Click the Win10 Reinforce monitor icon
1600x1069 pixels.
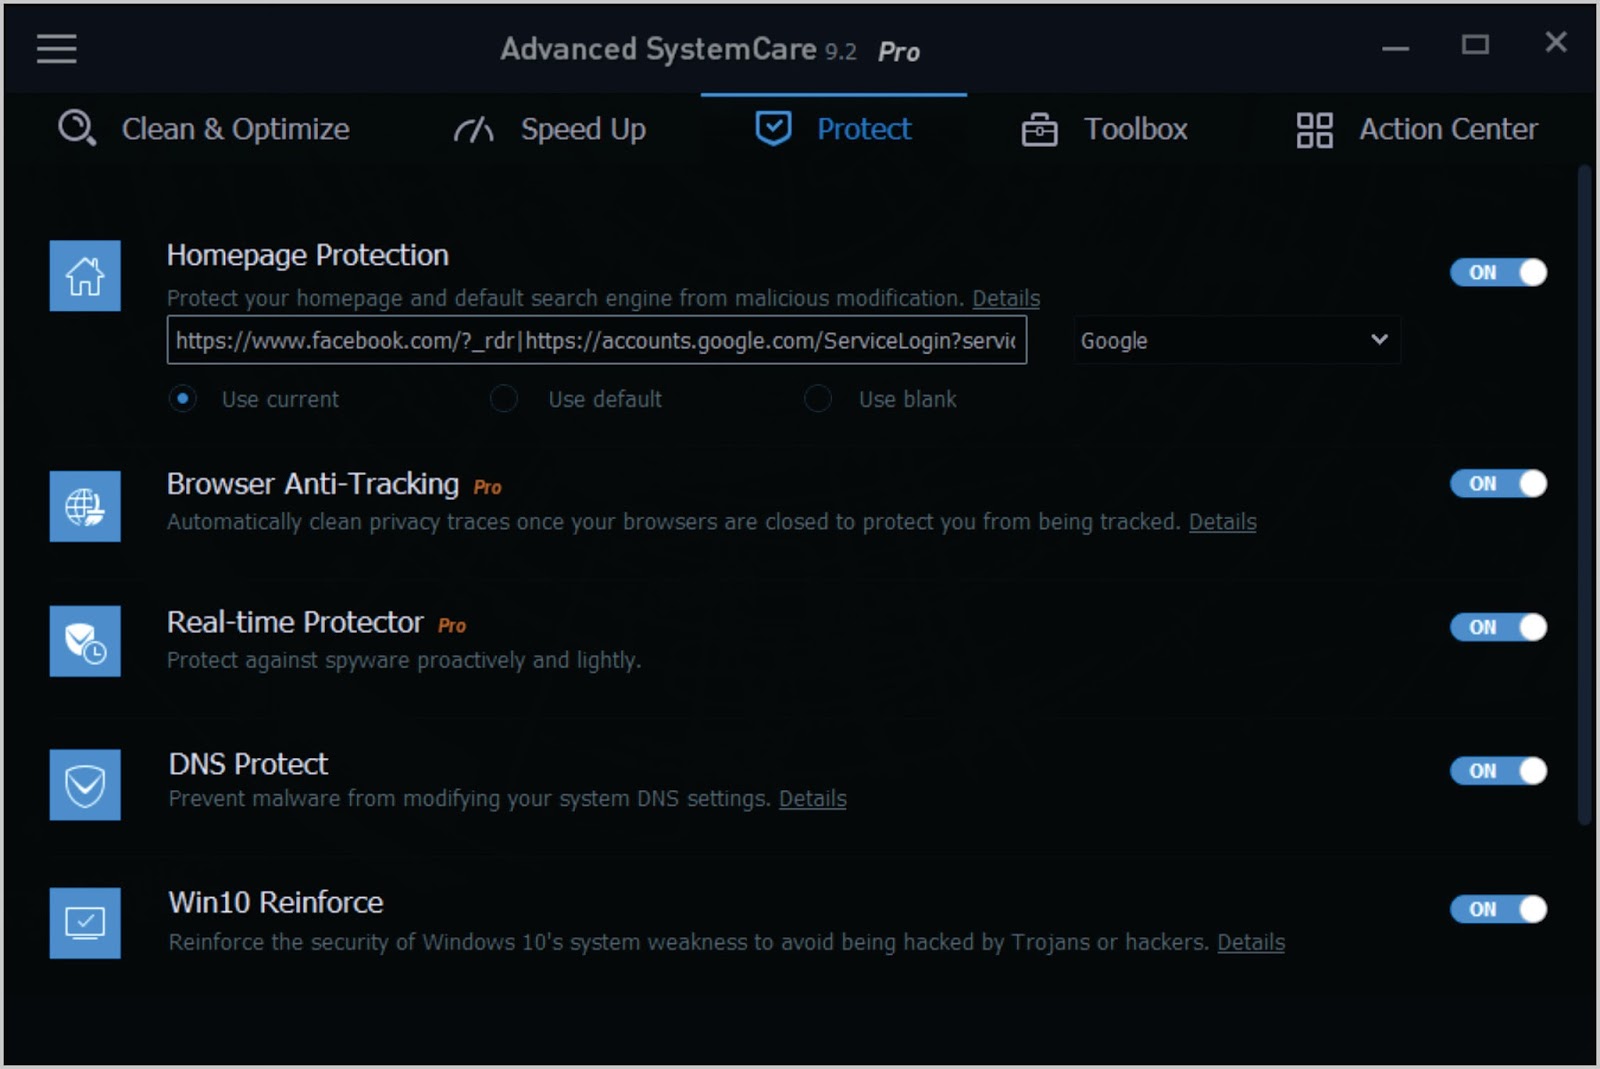(x=85, y=923)
